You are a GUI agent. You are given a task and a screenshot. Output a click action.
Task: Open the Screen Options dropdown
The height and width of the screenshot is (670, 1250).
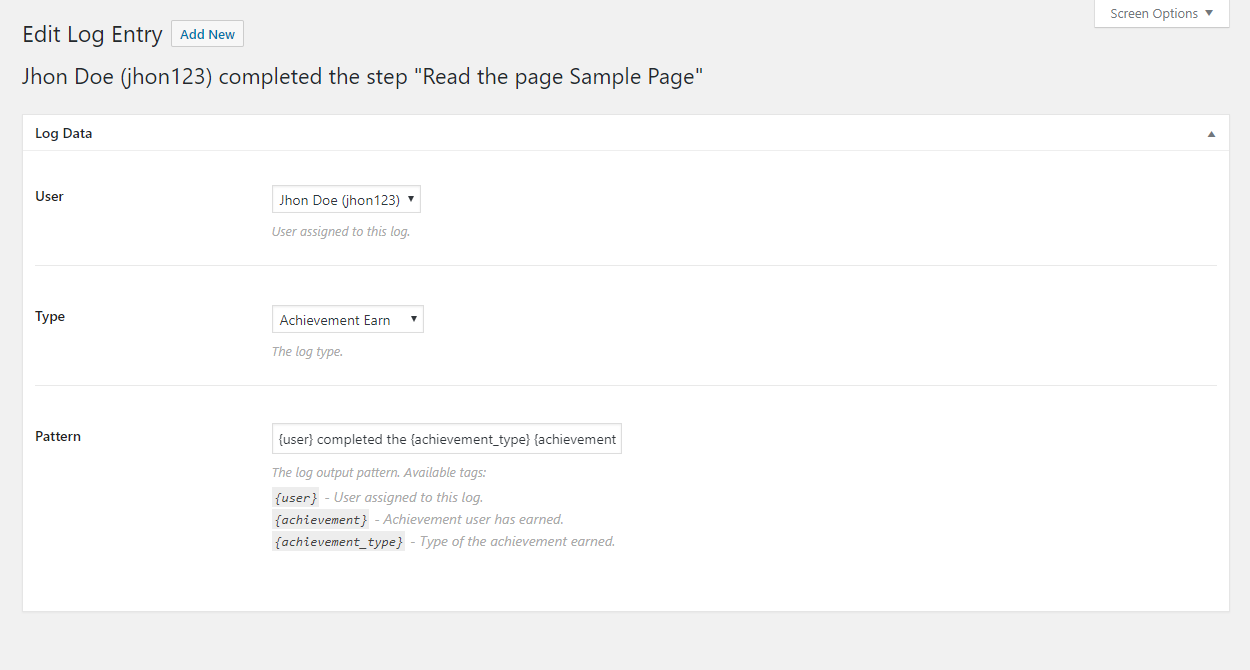click(x=1161, y=14)
